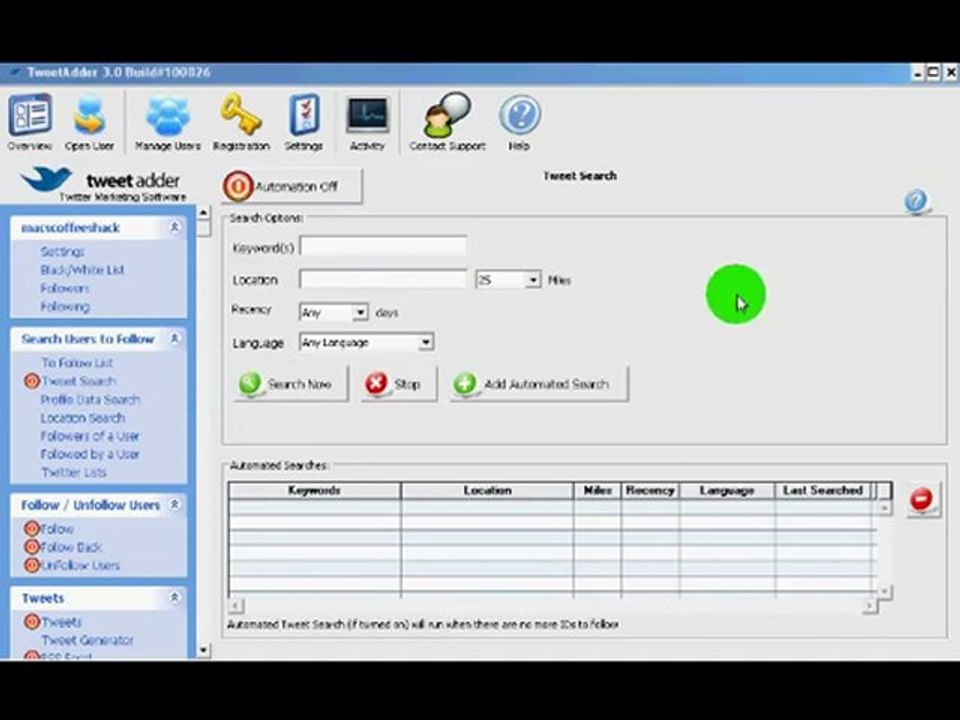Open the Help toolbar icon

519,122
